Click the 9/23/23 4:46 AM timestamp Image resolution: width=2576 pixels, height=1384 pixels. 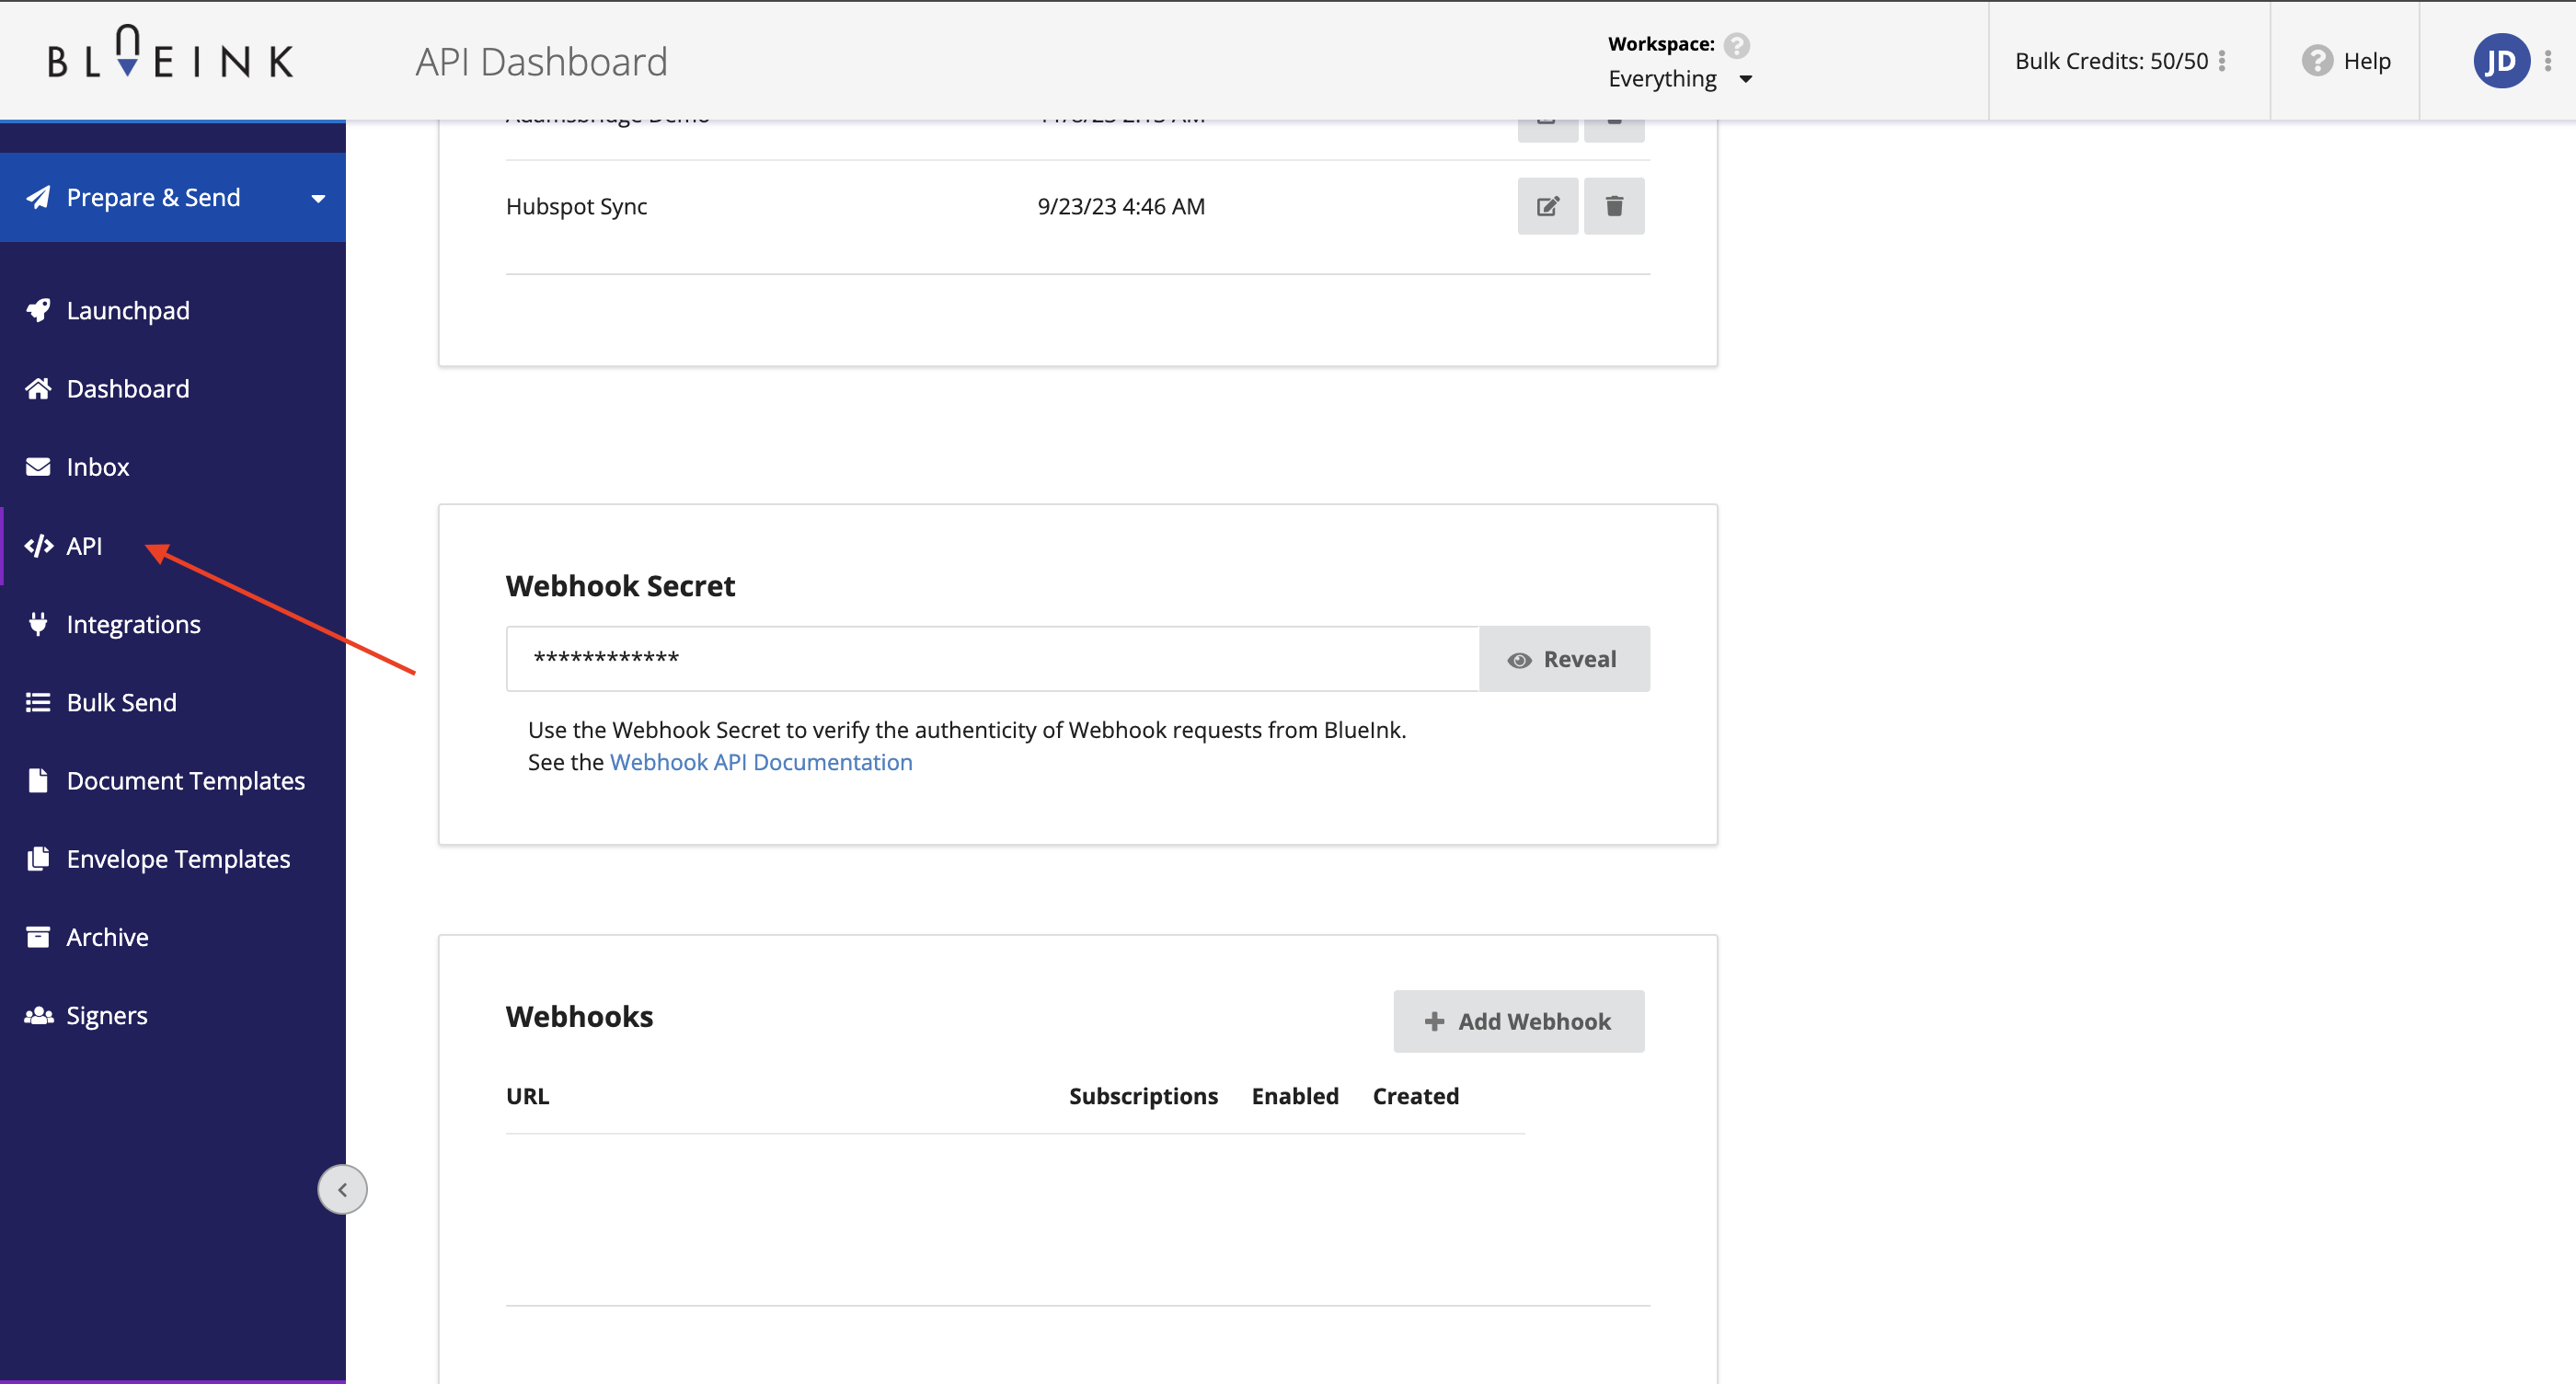pos(1121,206)
